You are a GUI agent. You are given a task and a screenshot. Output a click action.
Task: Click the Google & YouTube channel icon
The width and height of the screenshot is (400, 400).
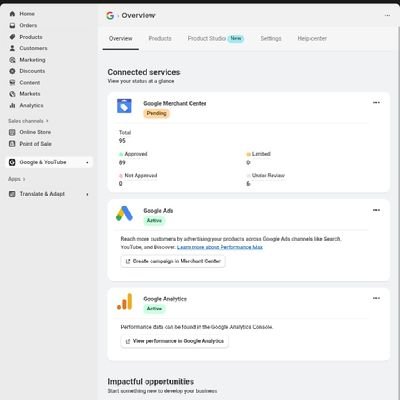coord(12,162)
